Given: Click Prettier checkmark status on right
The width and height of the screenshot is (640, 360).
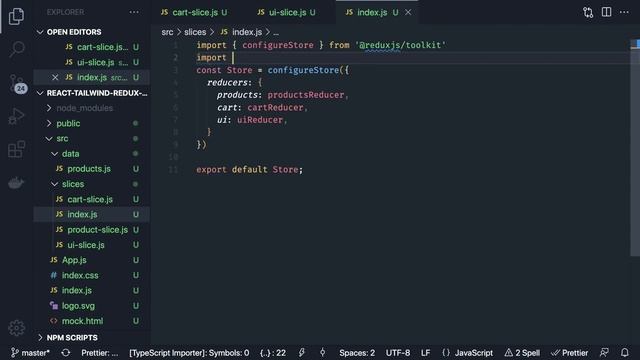Looking at the screenshot, I should [569, 353].
